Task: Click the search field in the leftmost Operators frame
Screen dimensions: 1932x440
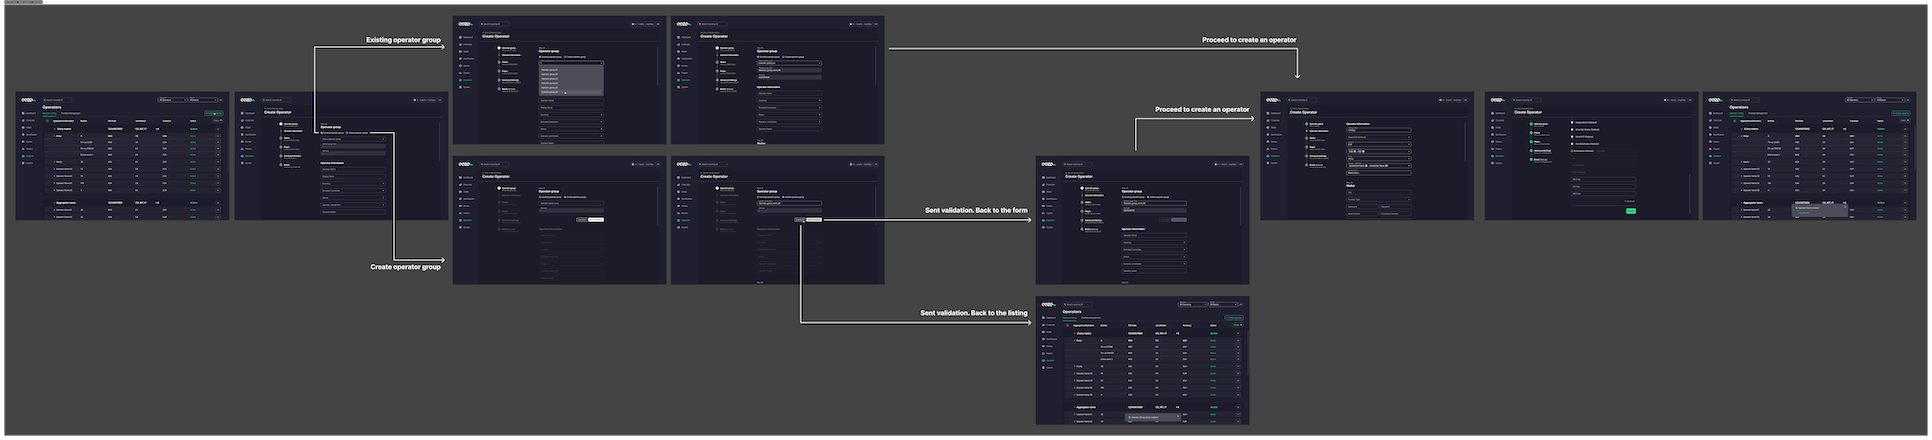Action: click(x=56, y=100)
